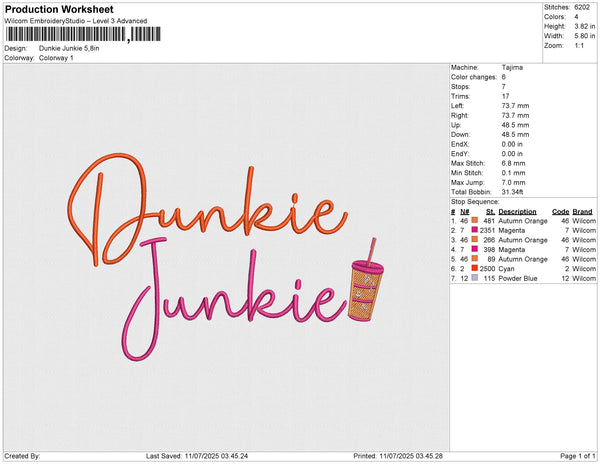Select 'Wilcom EmbroideryStudio – Level 3 Advanced' text
The width and height of the screenshot is (600, 464).
pos(76,21)
